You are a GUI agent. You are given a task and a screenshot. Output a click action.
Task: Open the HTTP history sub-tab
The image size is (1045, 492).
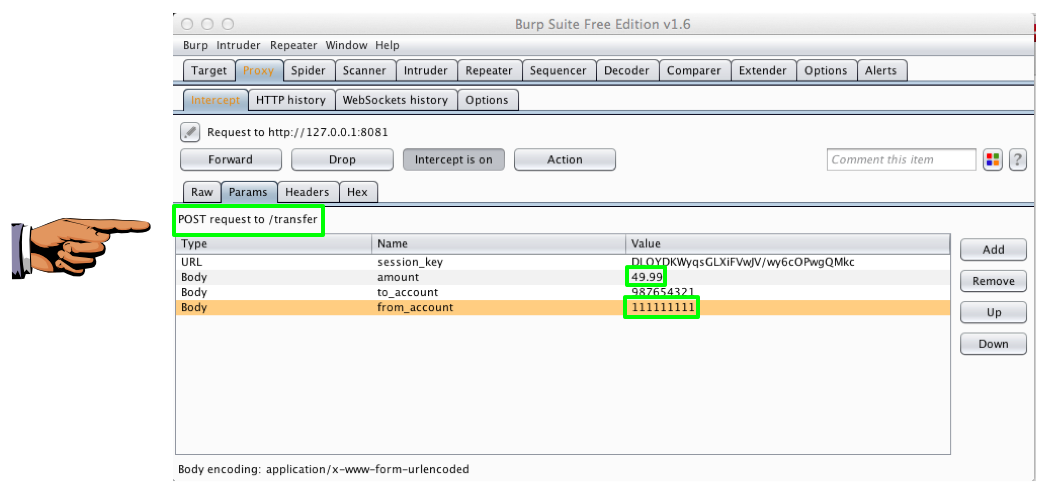(291, 100)
